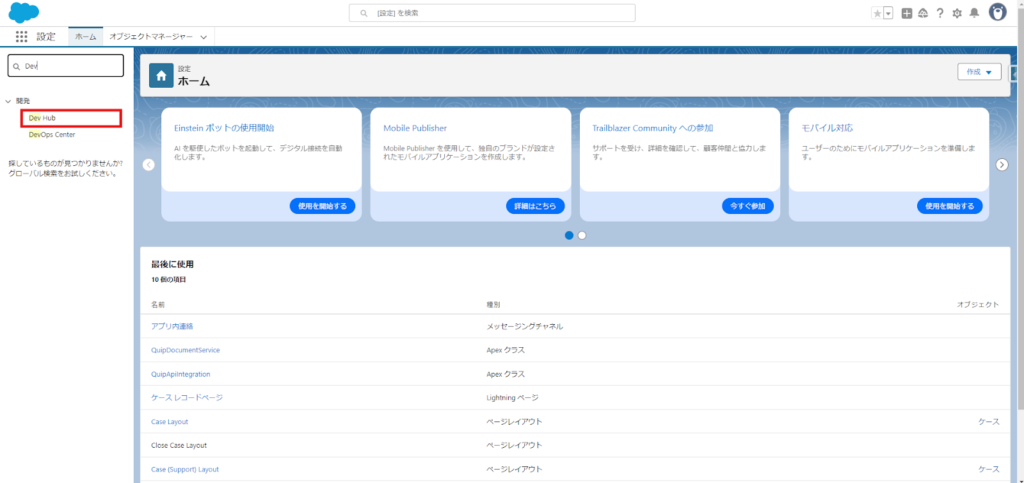Click ケース object link in Case (Support) Layout row

coord(988,469)
